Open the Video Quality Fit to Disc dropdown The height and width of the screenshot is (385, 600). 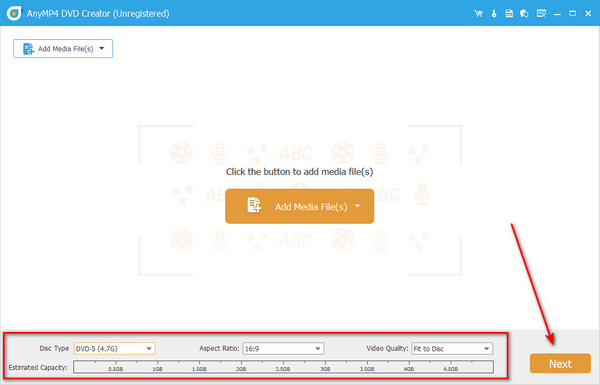click(x=452, y=349)
